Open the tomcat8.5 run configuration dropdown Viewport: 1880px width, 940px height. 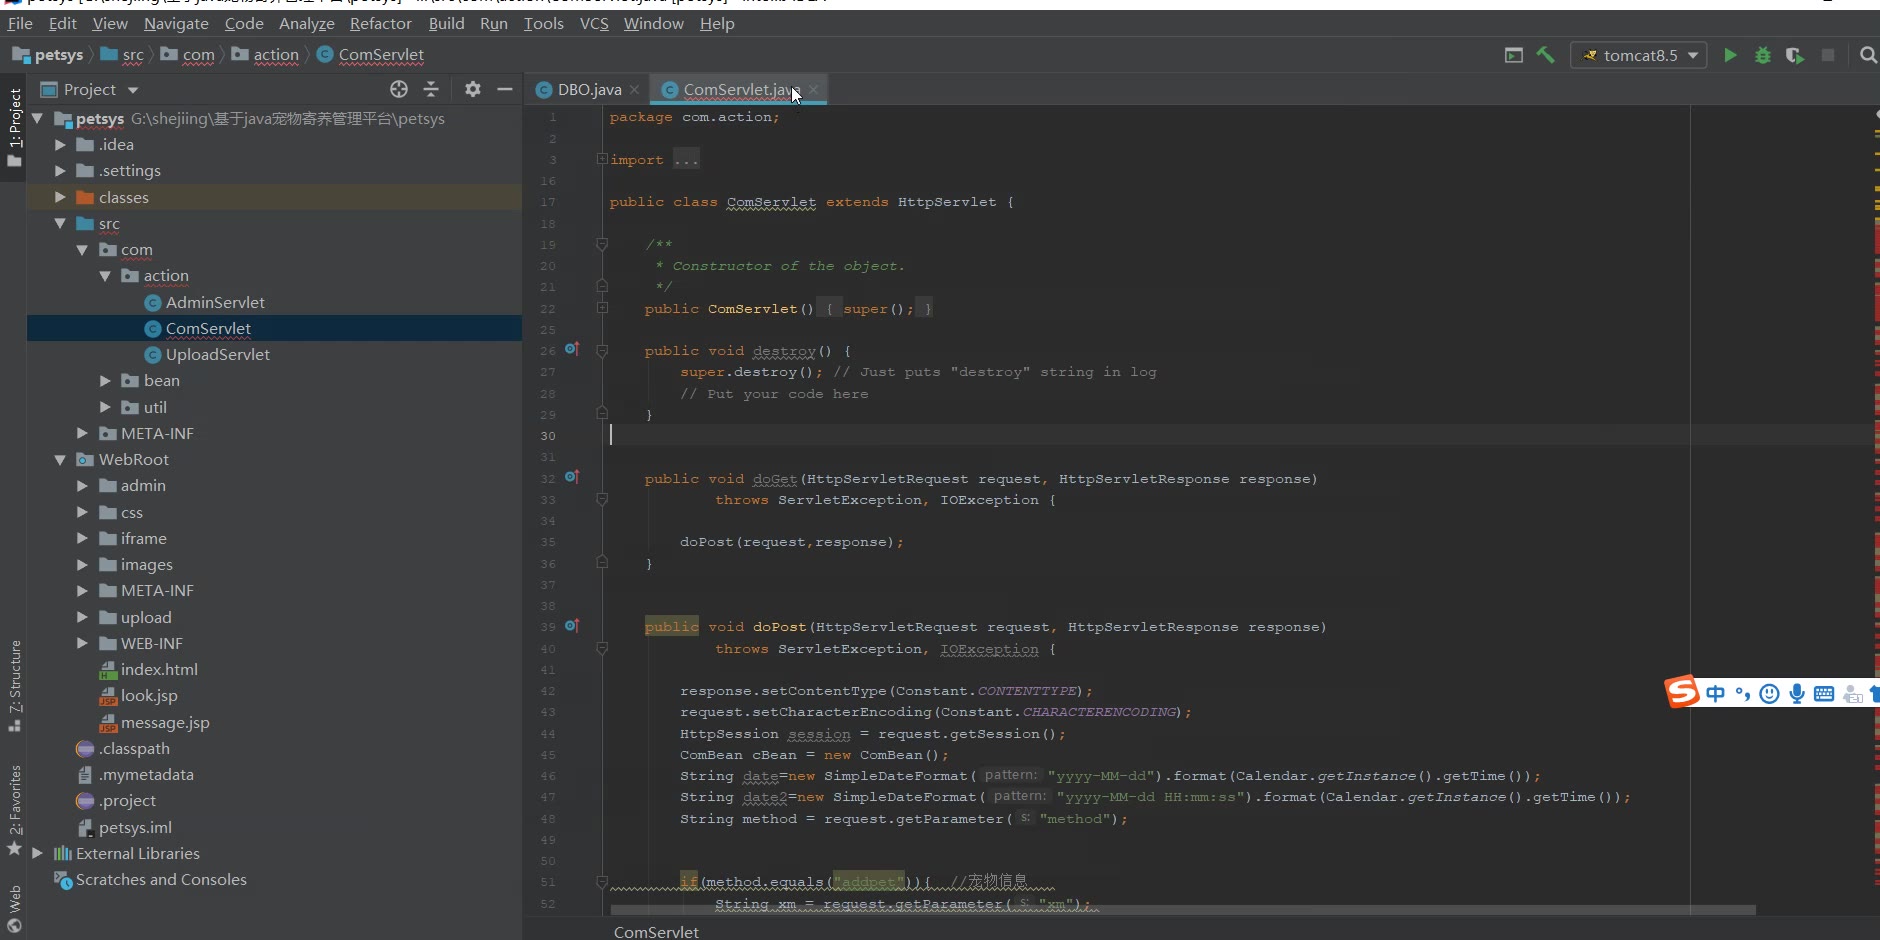click(1646, 56)
